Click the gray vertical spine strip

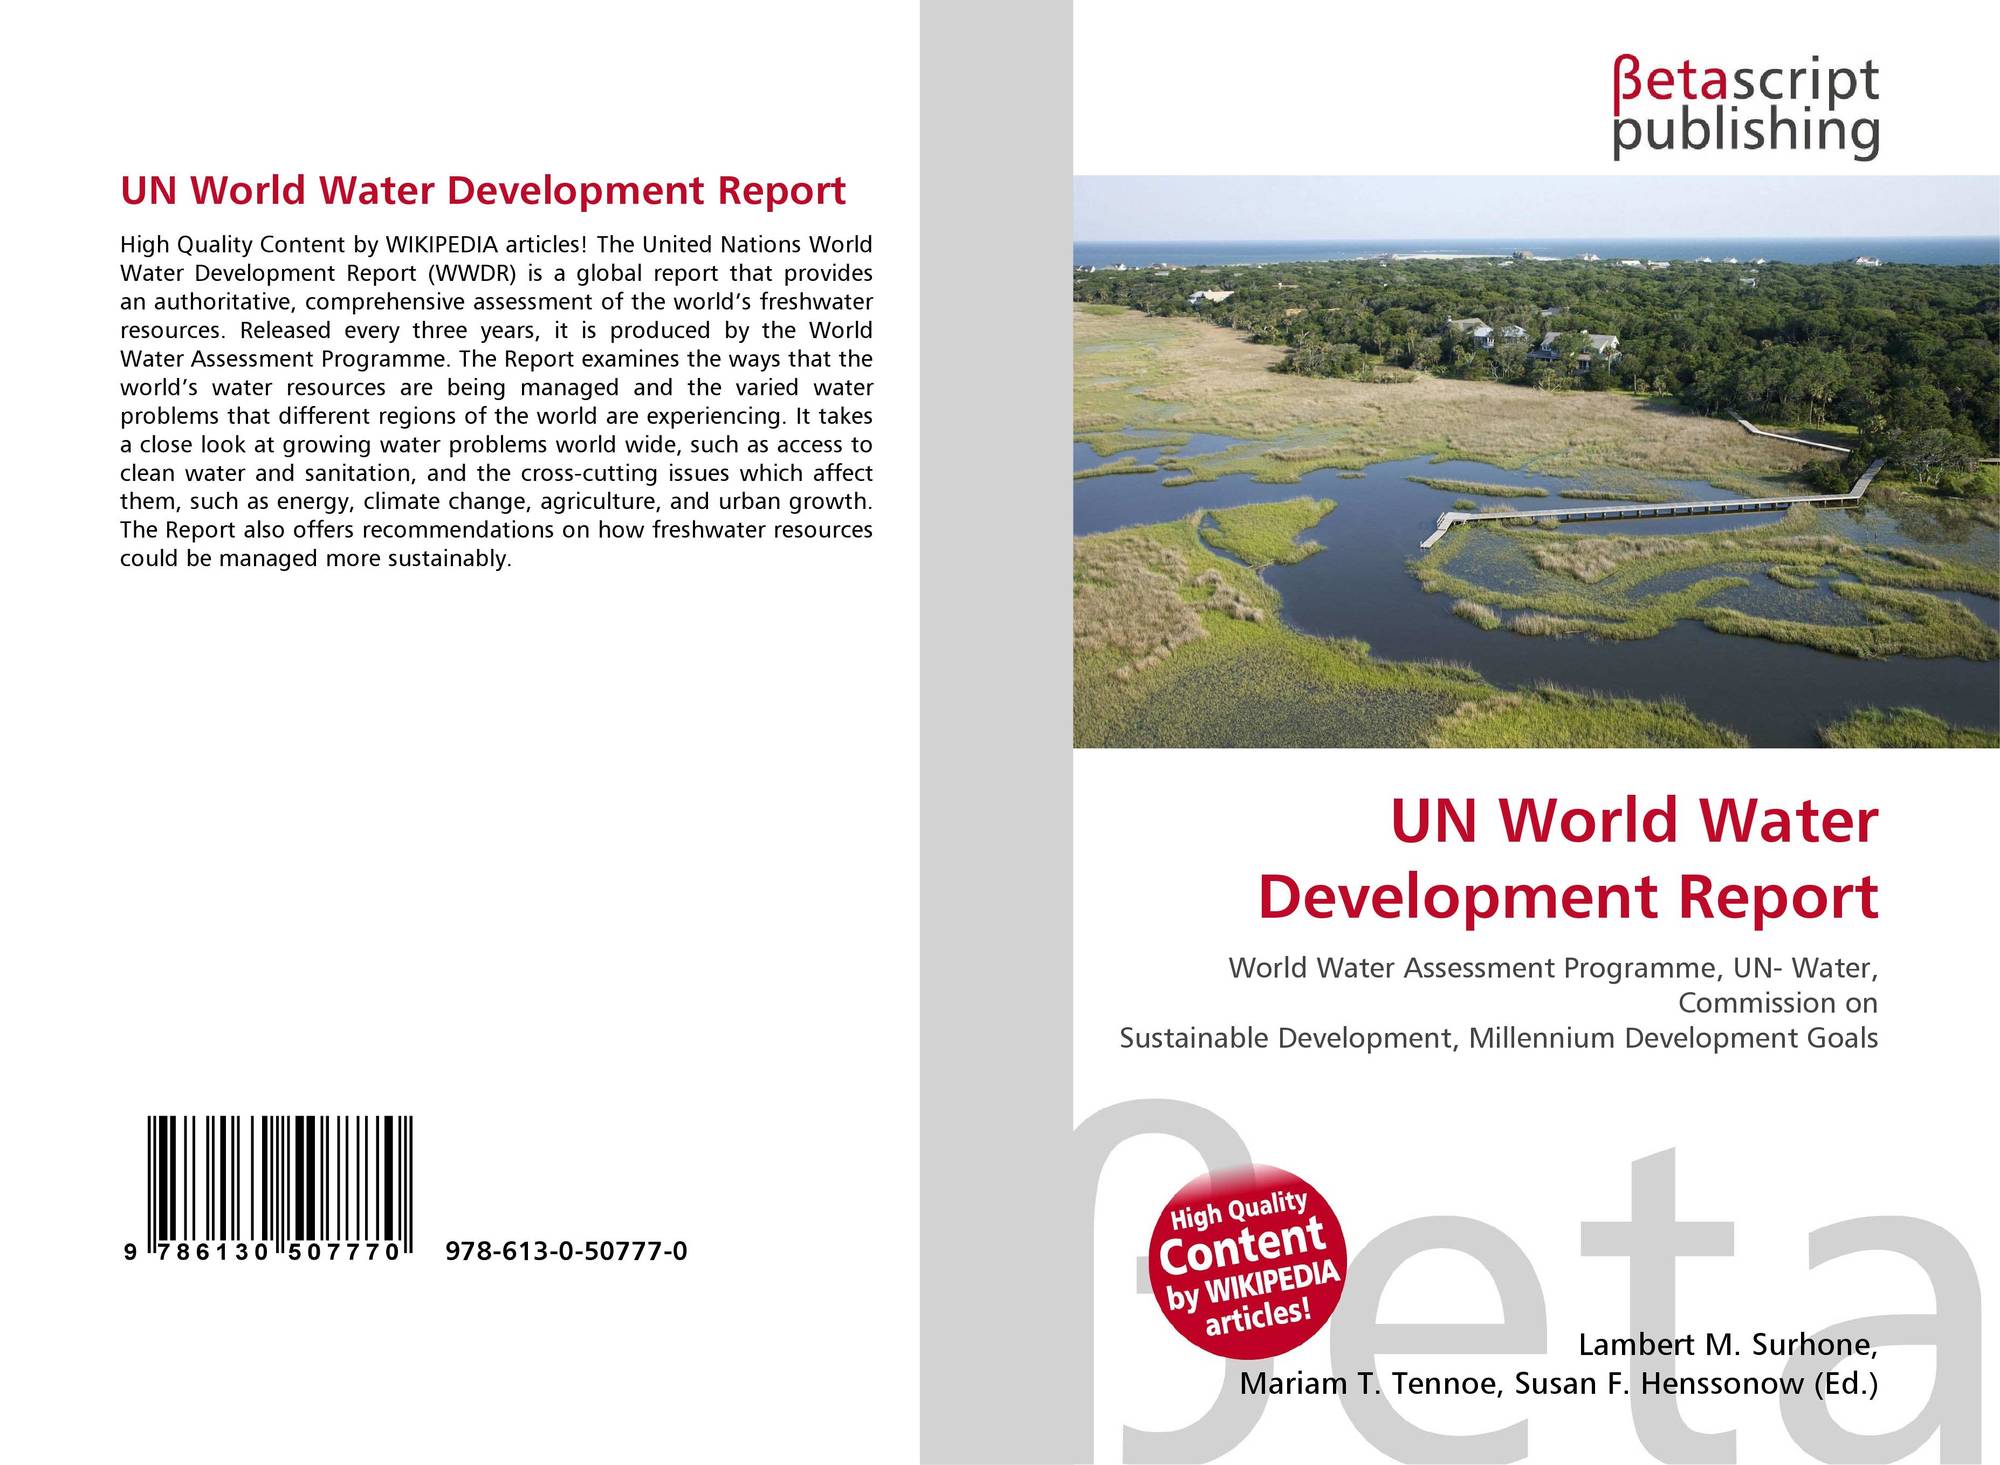click(x=996, y=600)
